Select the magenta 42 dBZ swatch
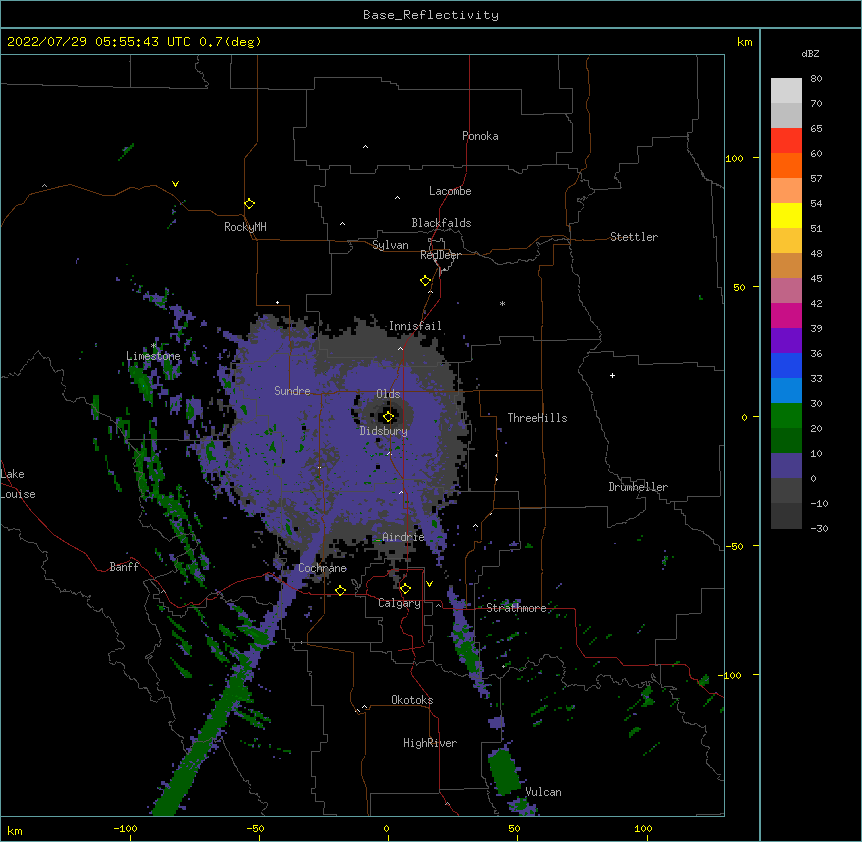This screenshot has width=862, height=842. click(786, 315)
